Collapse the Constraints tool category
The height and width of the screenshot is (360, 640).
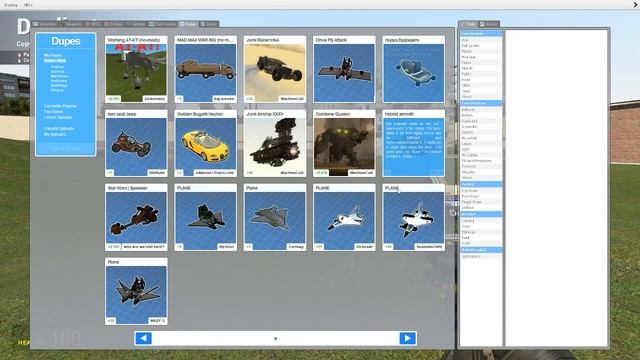point(481,34)
